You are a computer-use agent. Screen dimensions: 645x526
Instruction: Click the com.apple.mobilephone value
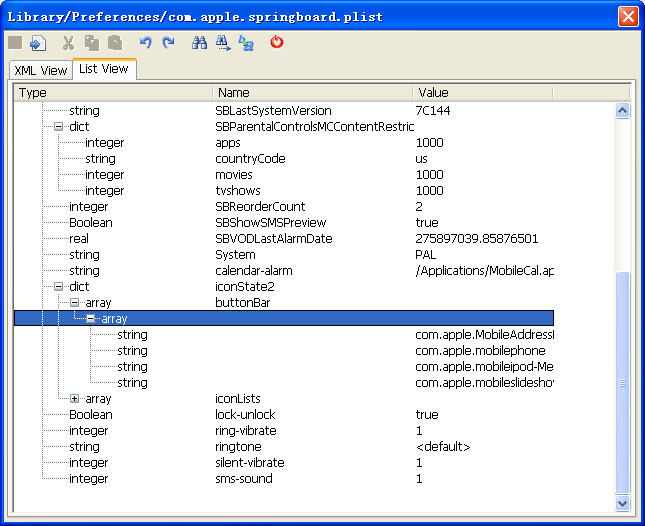(x=480, y=351)
